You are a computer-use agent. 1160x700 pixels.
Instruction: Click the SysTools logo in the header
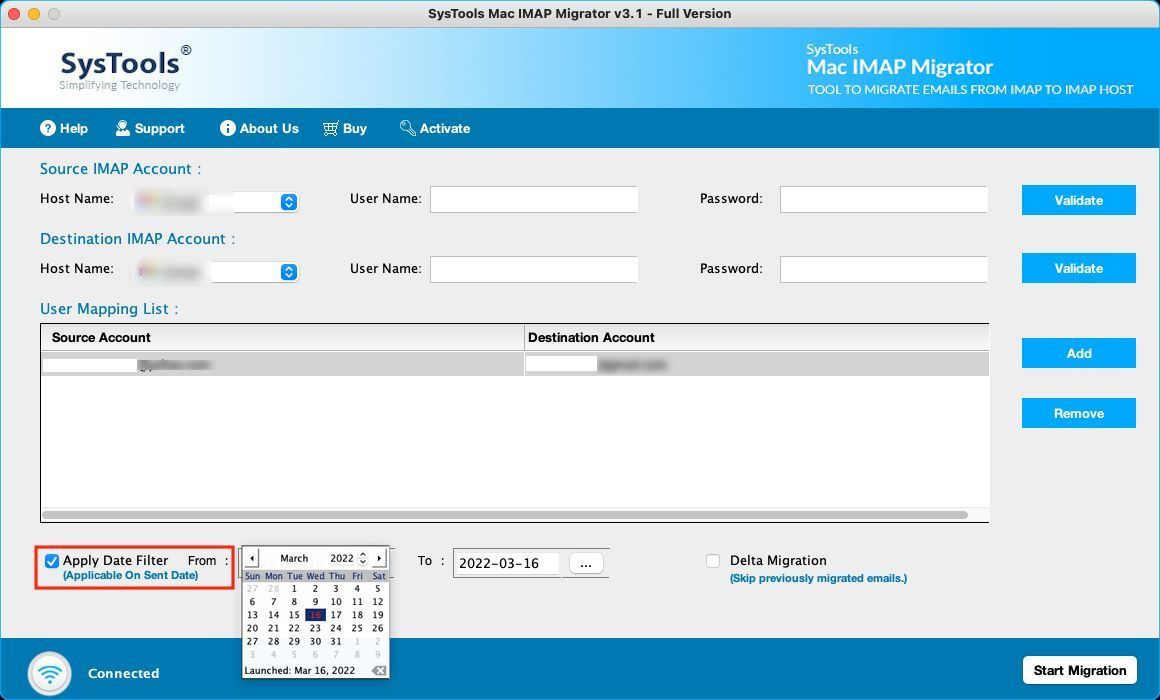tap(124, 68)
